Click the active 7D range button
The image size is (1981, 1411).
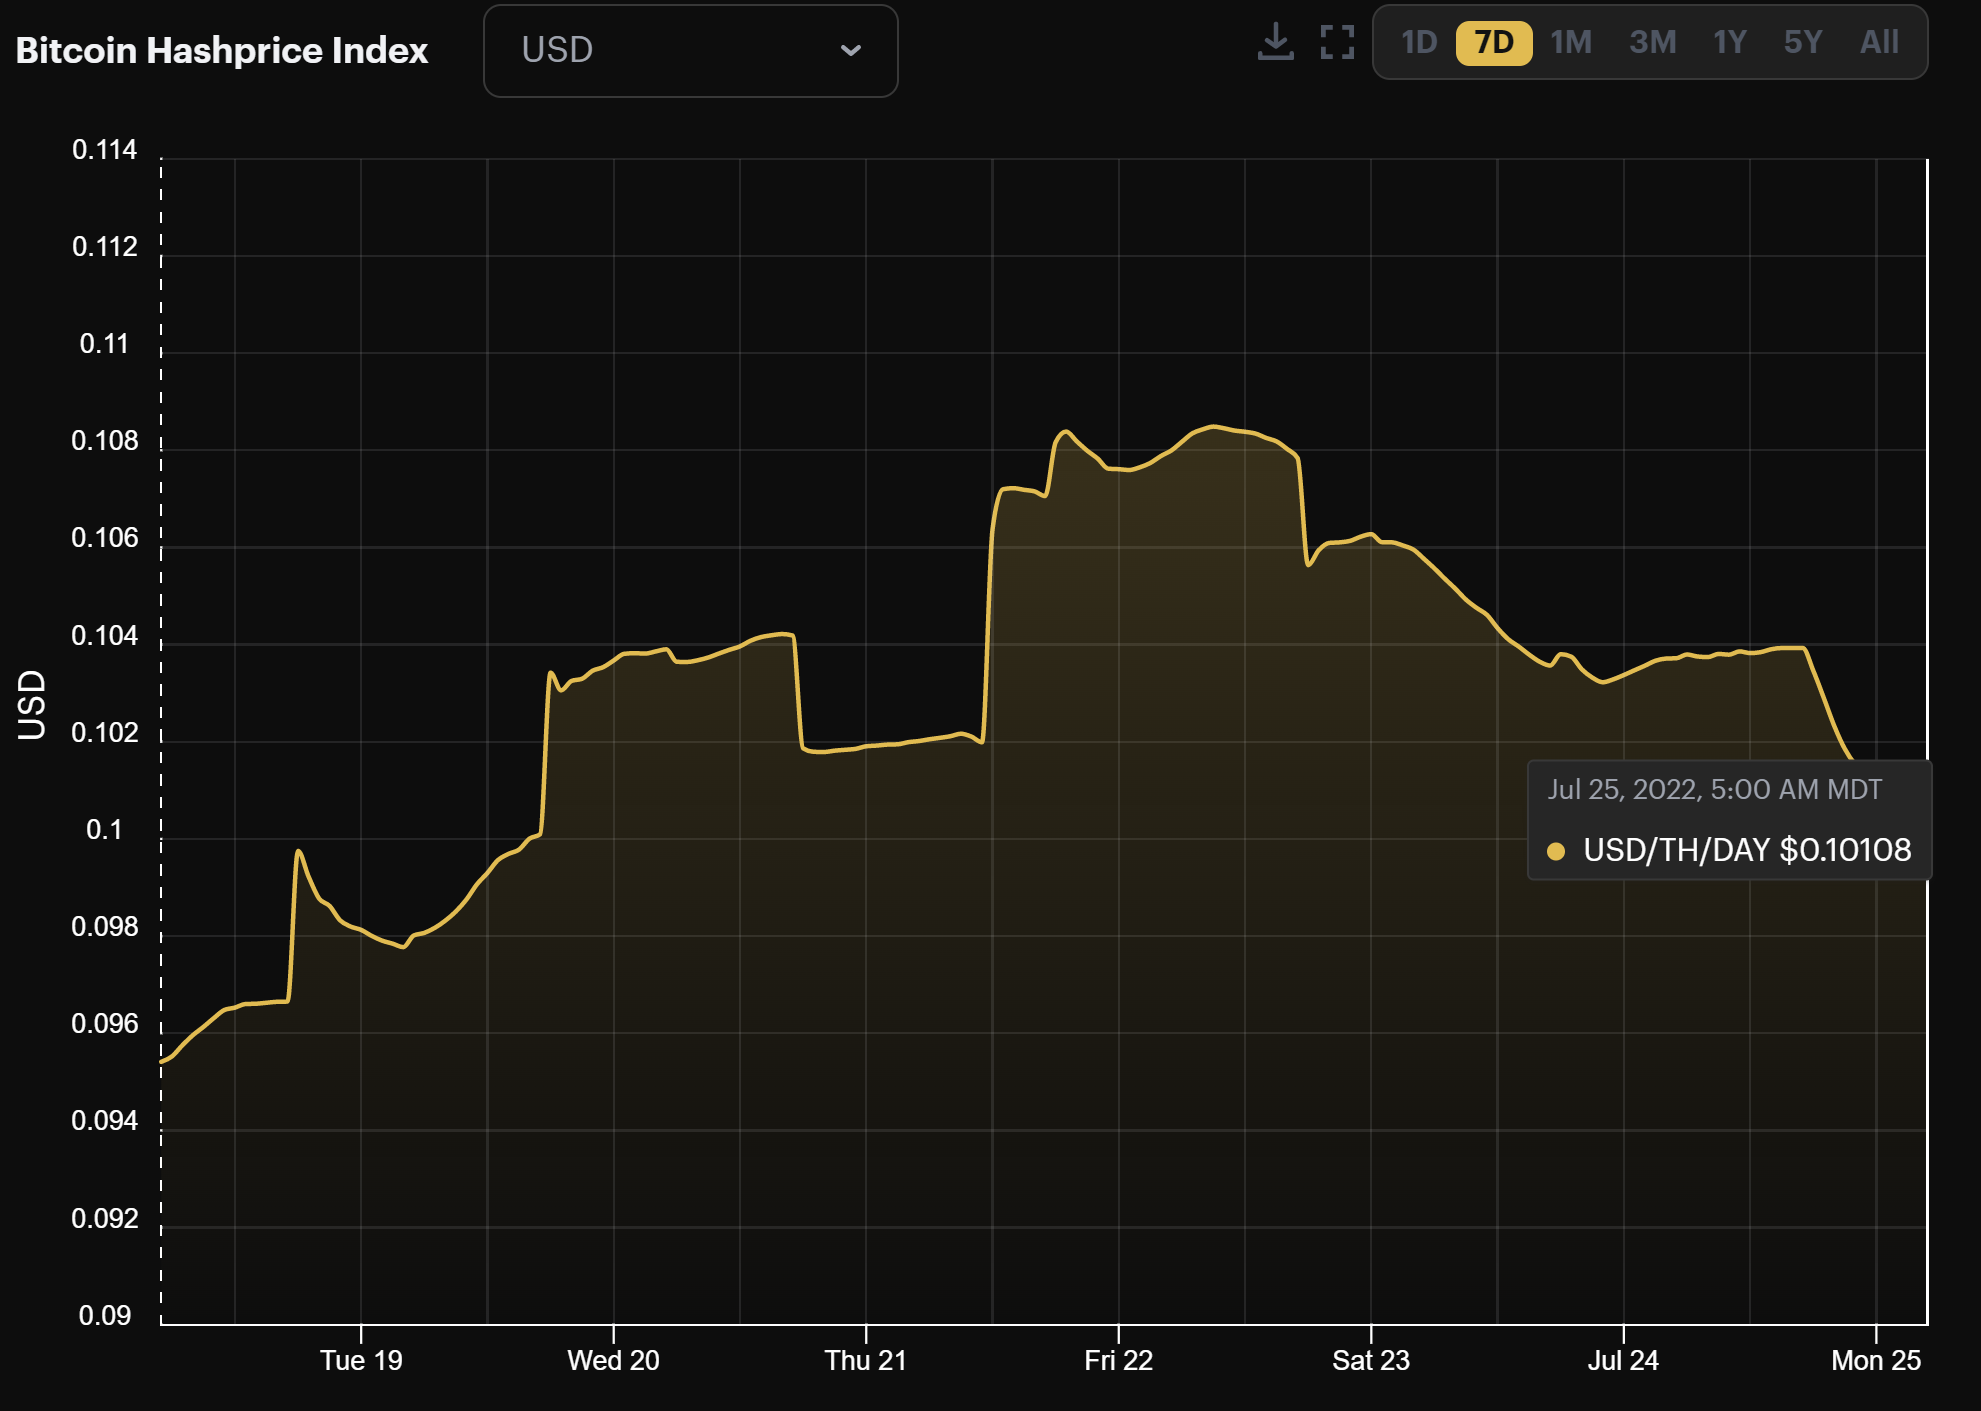(x=1493, y=42)
